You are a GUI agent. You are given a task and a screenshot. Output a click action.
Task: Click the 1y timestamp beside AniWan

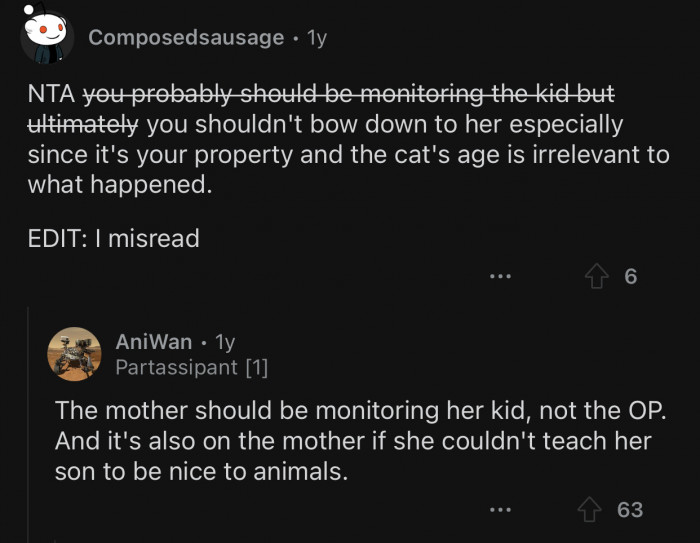224,342
